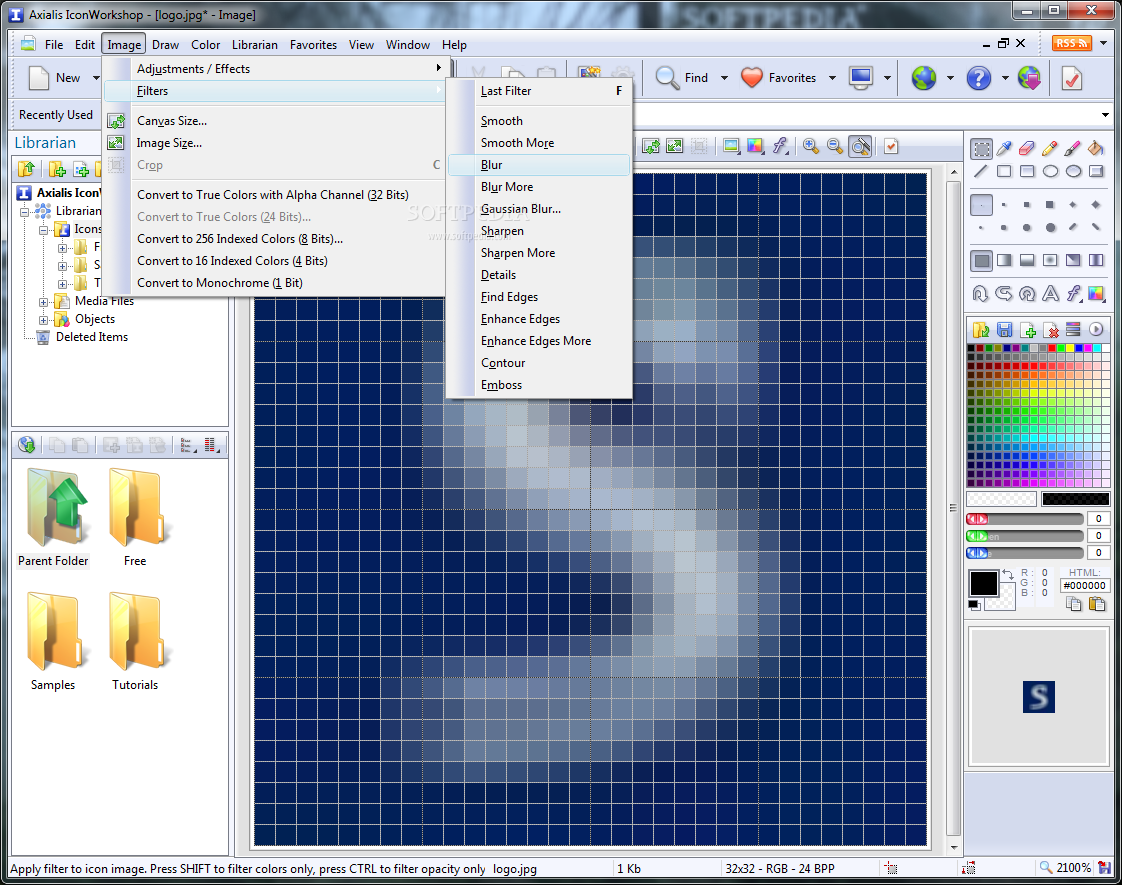Viewport: 1122px width, 885px height.
Task: Click the Find magnifier button
Action: 682,77
